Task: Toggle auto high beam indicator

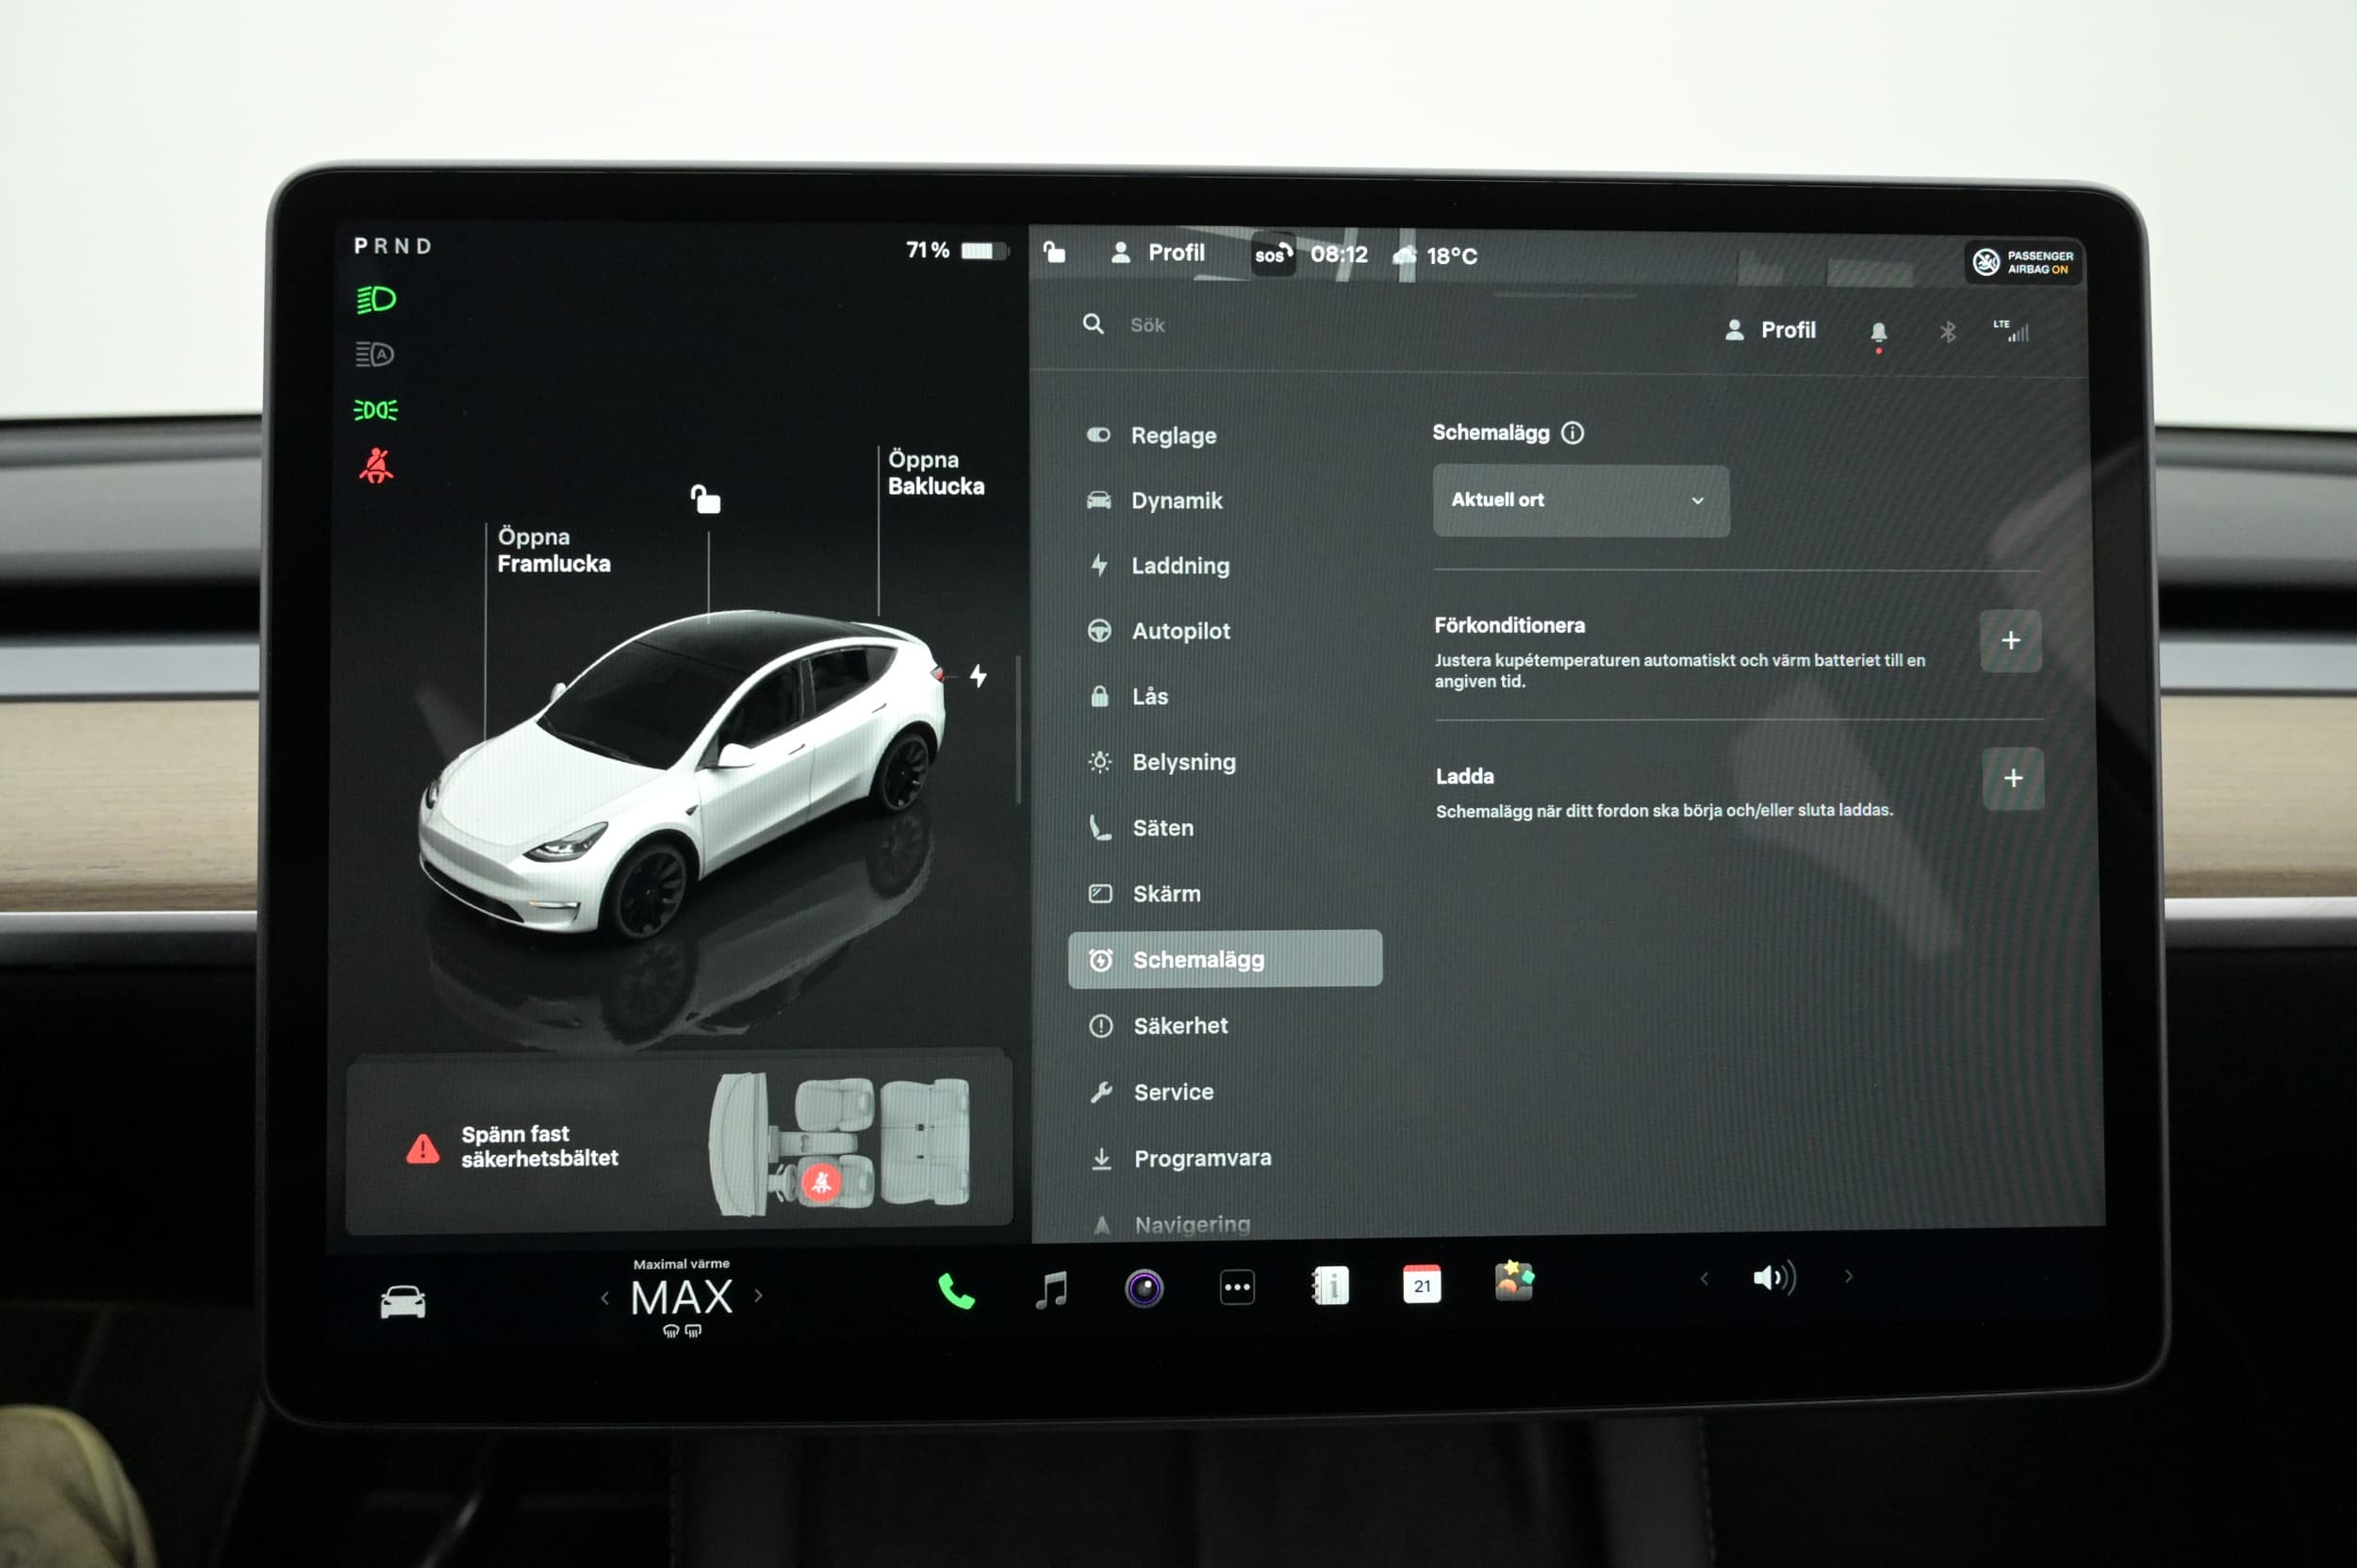Action: (375, 354)
